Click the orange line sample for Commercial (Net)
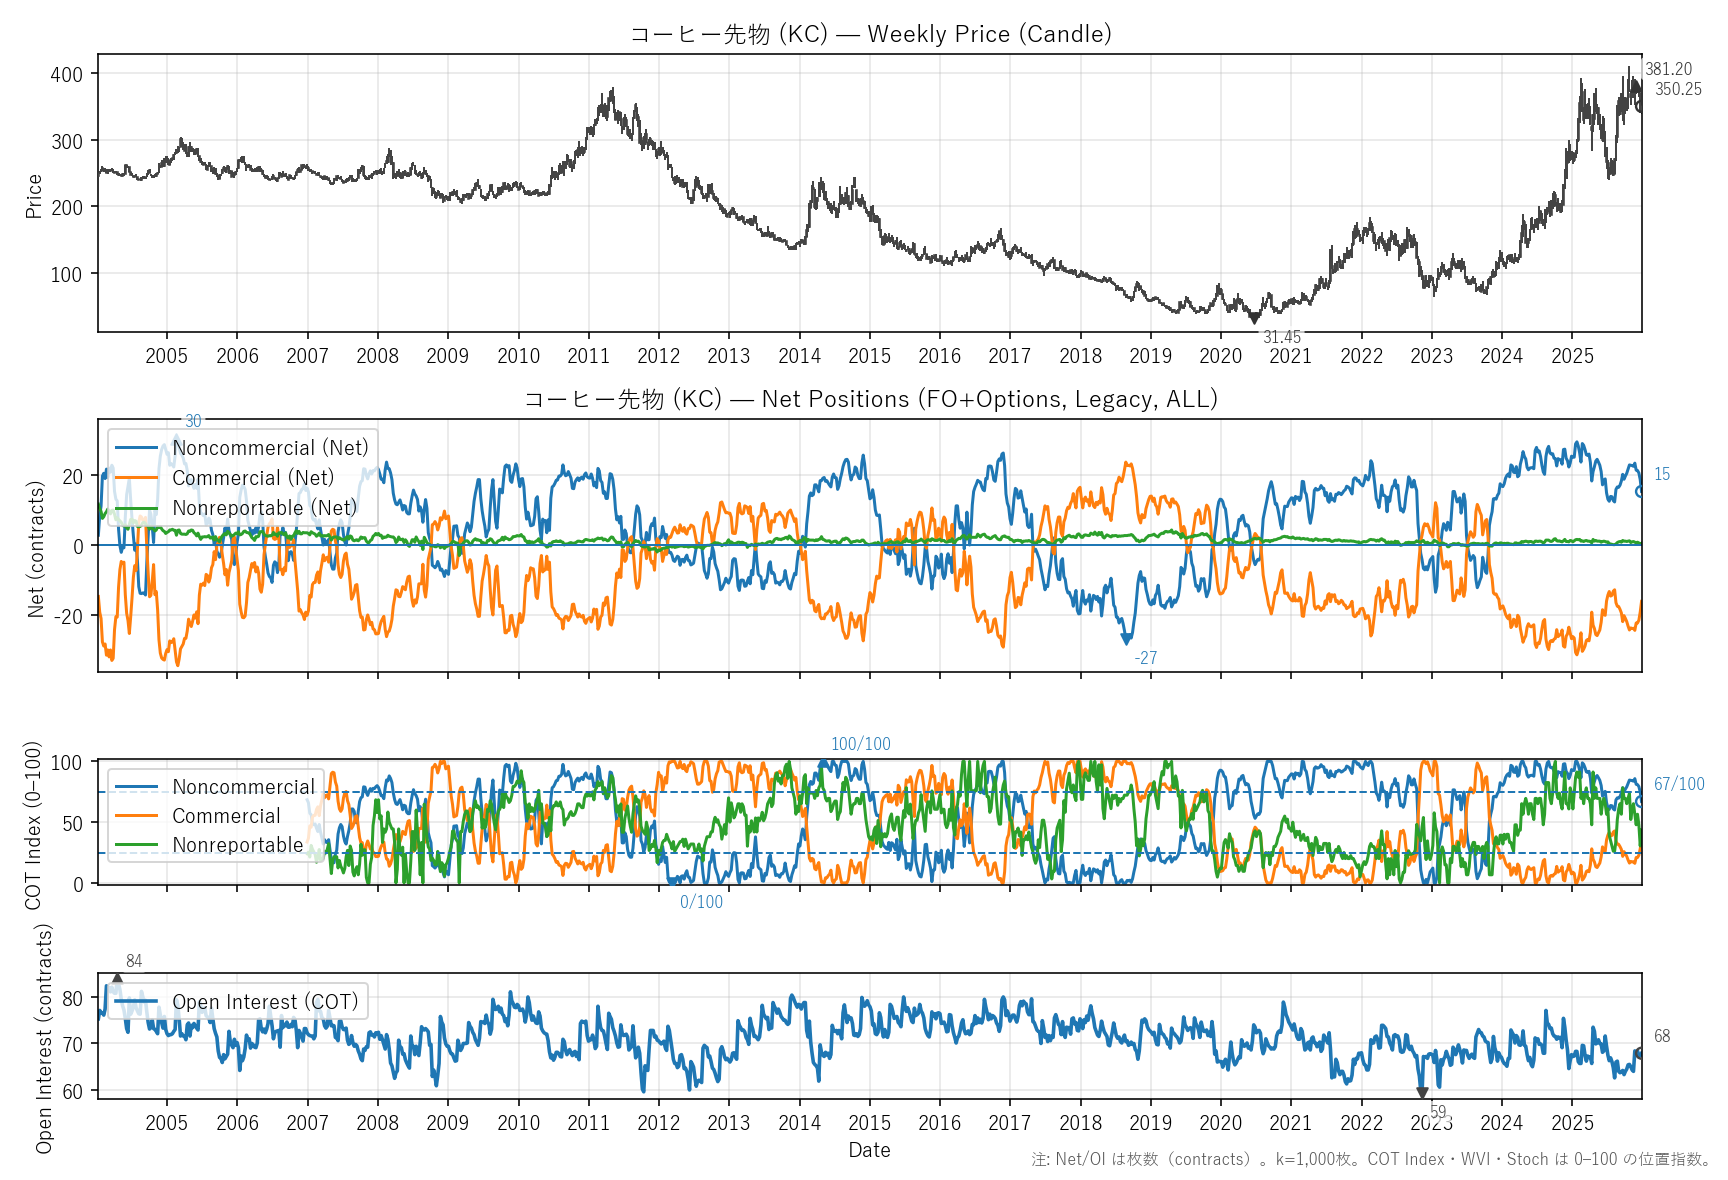The width and height of the screenshot is (1728, 1180). [x=136, y=478]
